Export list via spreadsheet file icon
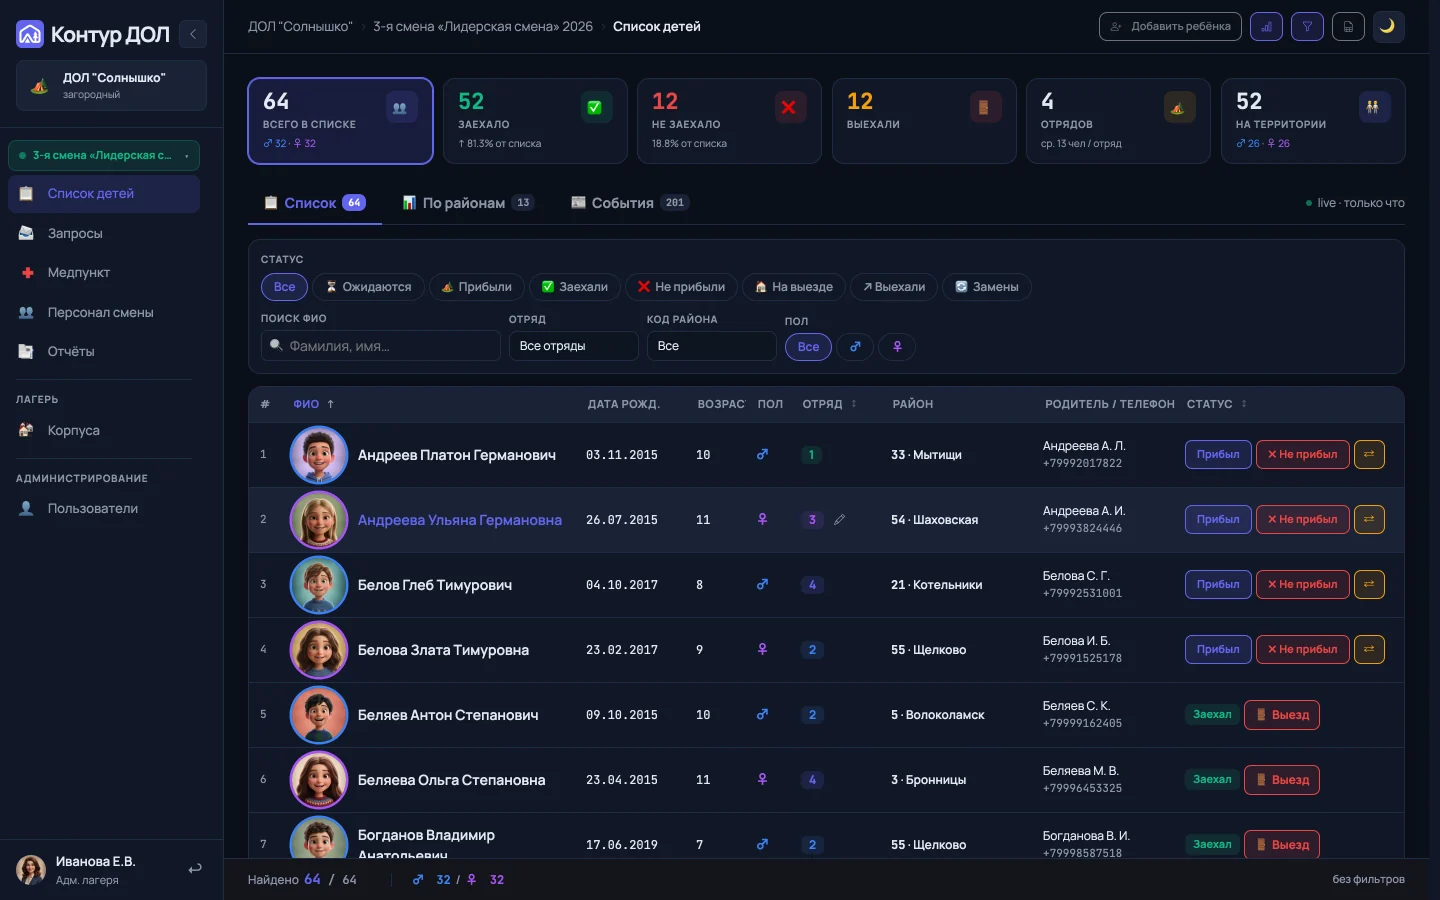Viewport: 1440px width, 900px height. (x=1348, y=27)
